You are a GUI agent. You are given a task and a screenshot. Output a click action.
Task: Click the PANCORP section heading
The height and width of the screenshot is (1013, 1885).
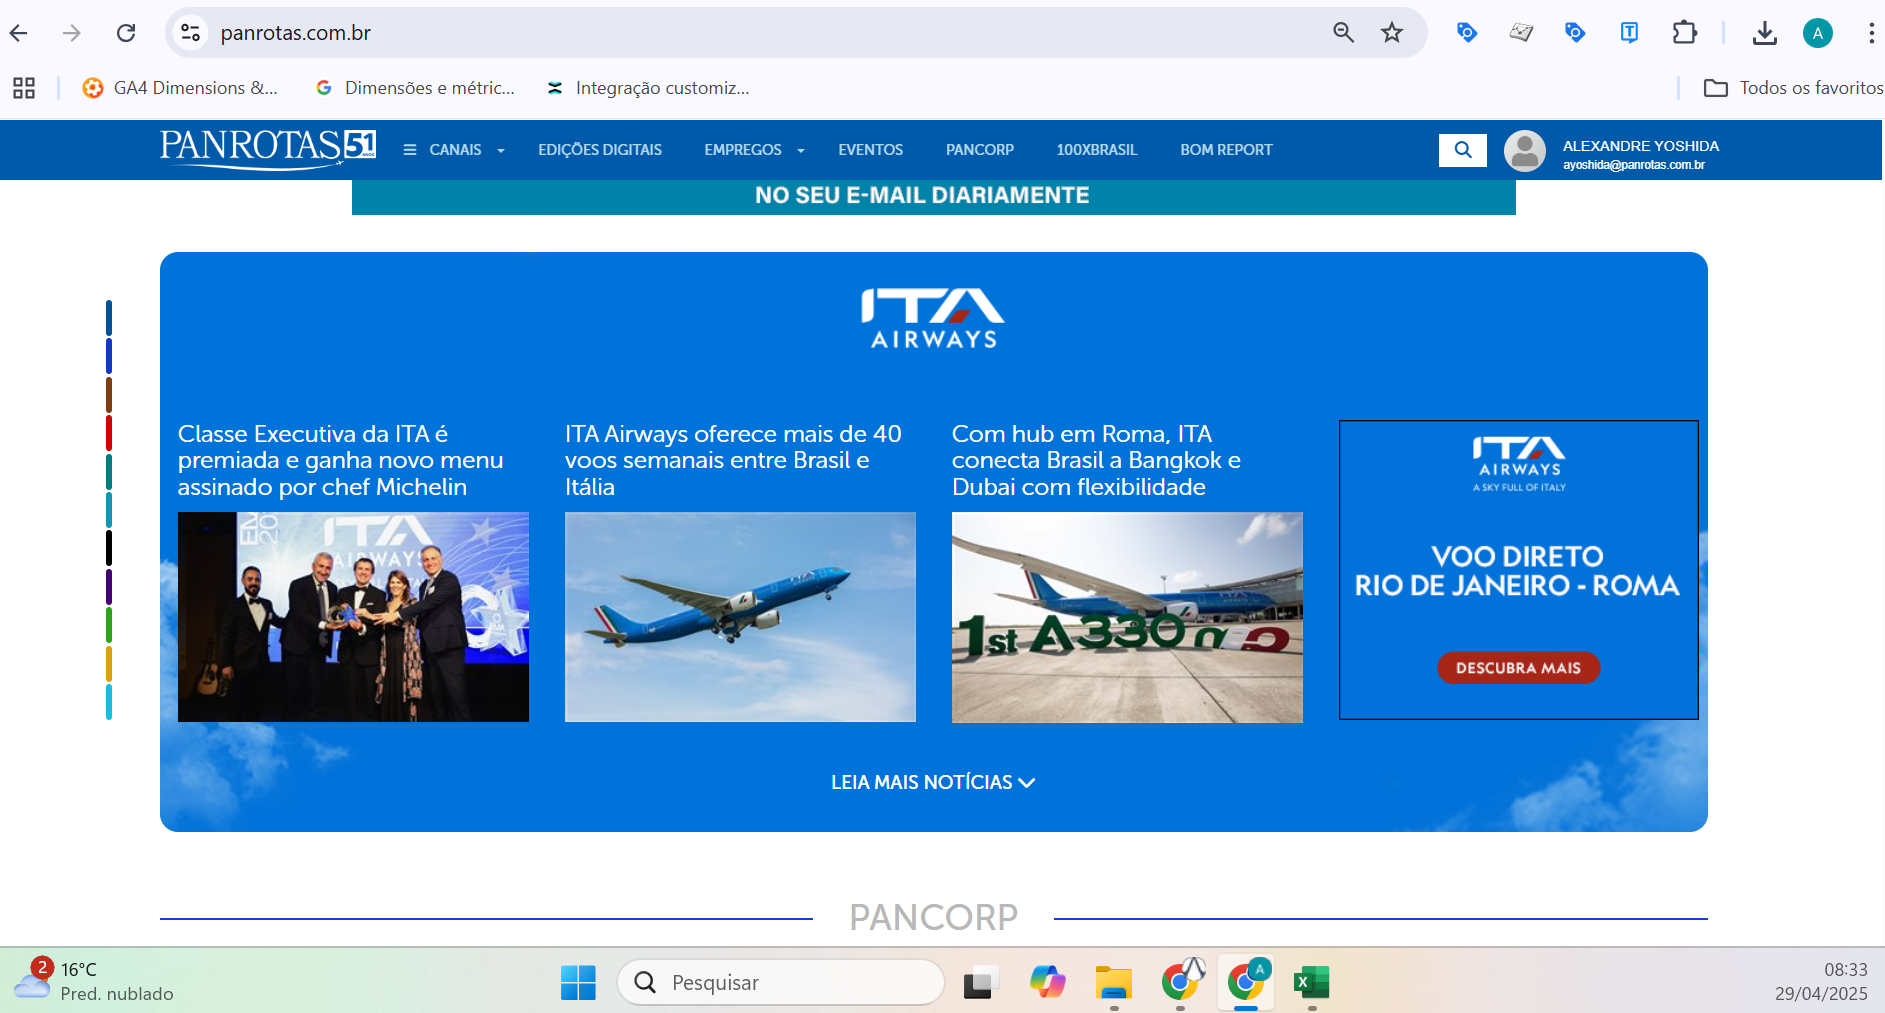click(x=933, y=917)
